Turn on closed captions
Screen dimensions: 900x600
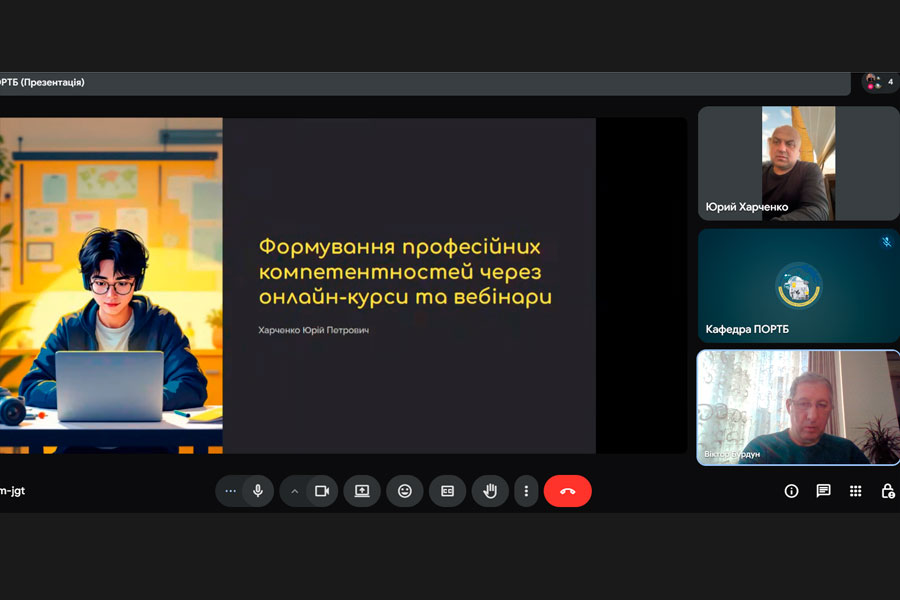point(447,491)
